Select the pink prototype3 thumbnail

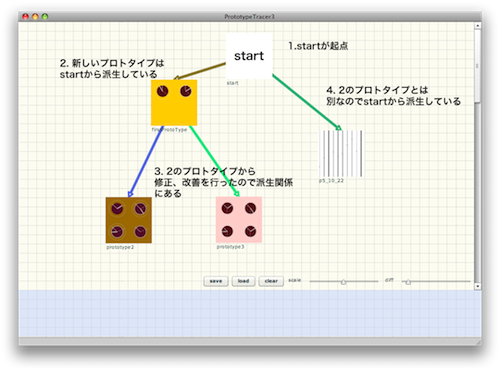[239, 220]
